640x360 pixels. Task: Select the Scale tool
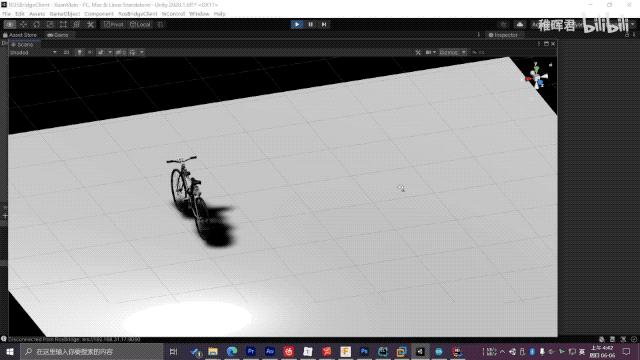(50, 24)
